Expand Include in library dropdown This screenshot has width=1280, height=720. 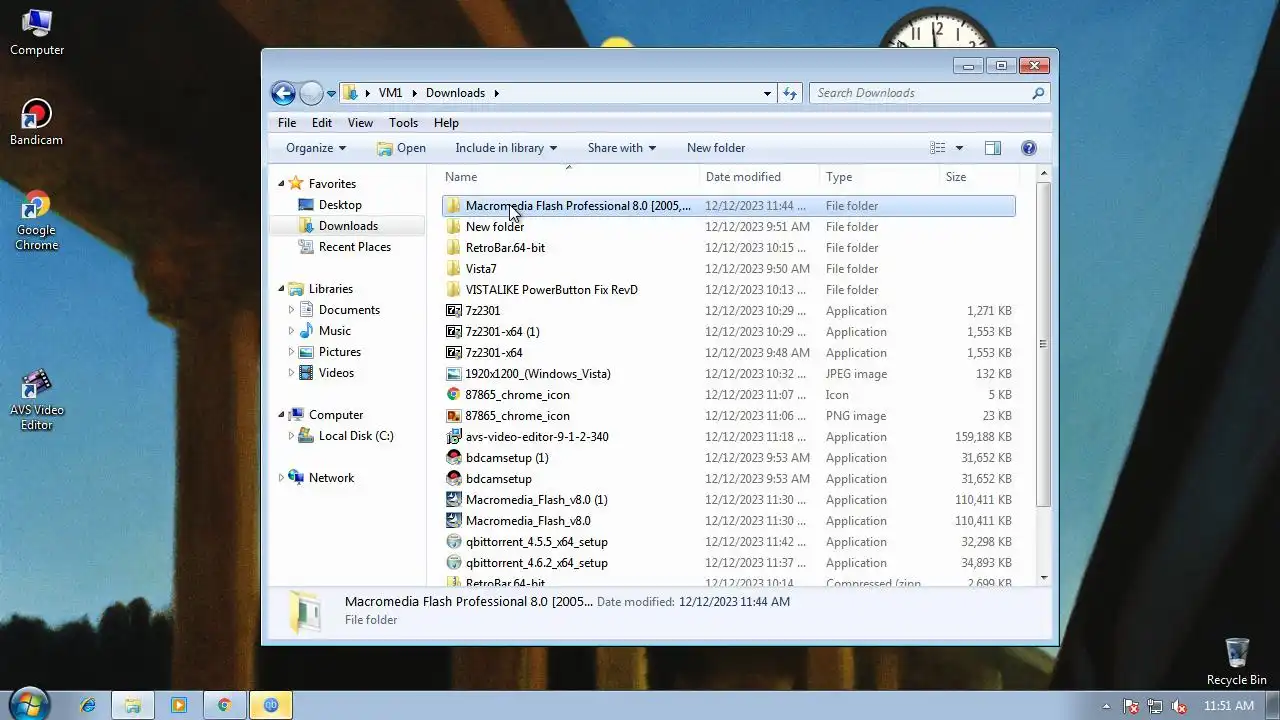coord(506,148)
